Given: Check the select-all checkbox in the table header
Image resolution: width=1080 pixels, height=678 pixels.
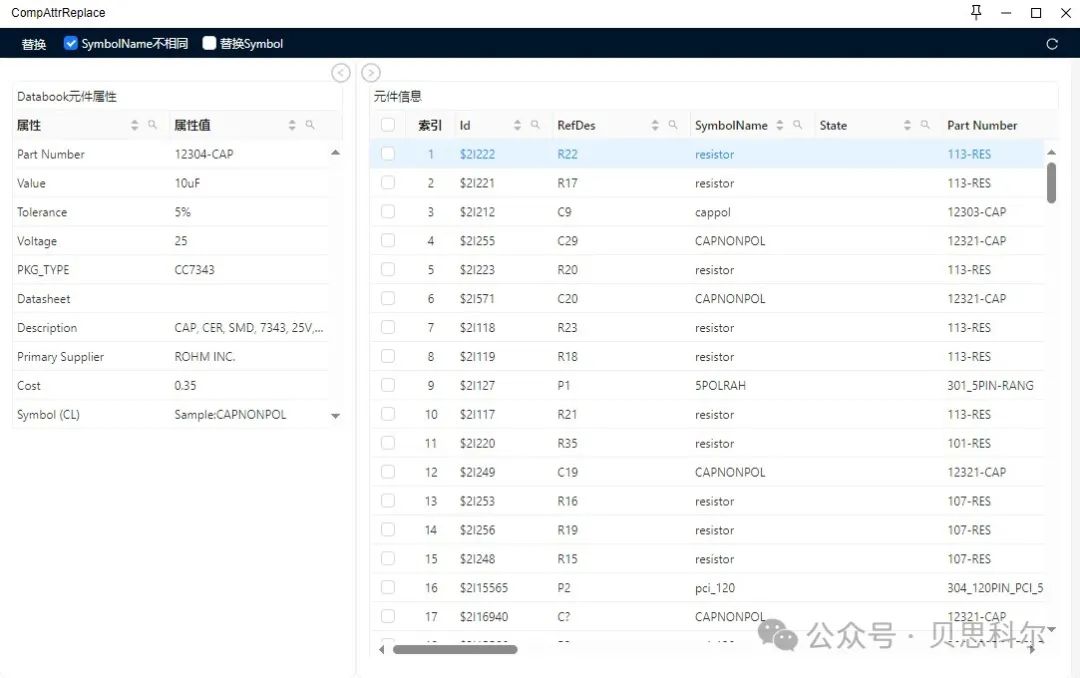Looking at the screenshot, I should click(388, 125).
